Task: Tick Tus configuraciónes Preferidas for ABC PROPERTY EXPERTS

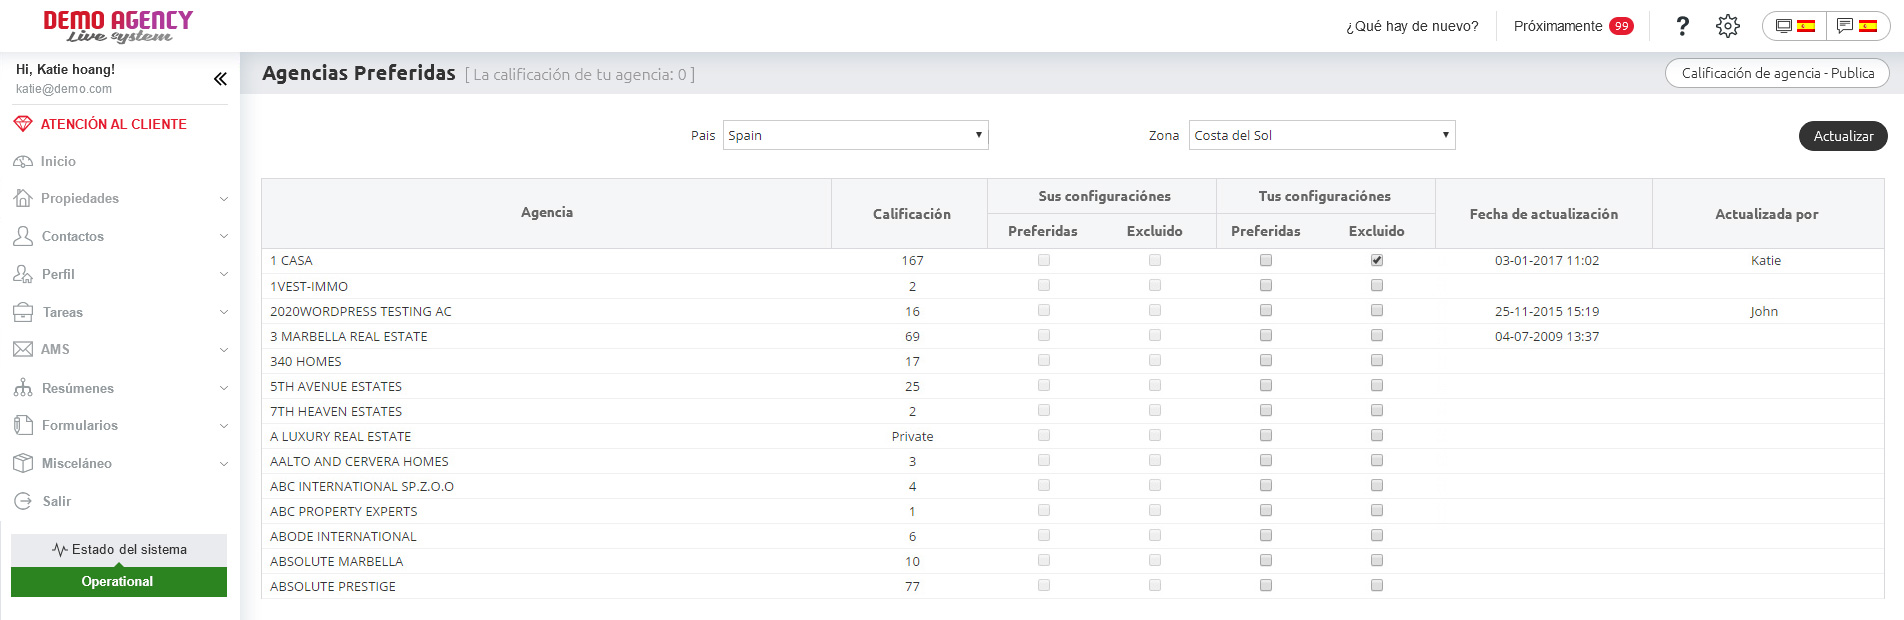Action: 1266,510
